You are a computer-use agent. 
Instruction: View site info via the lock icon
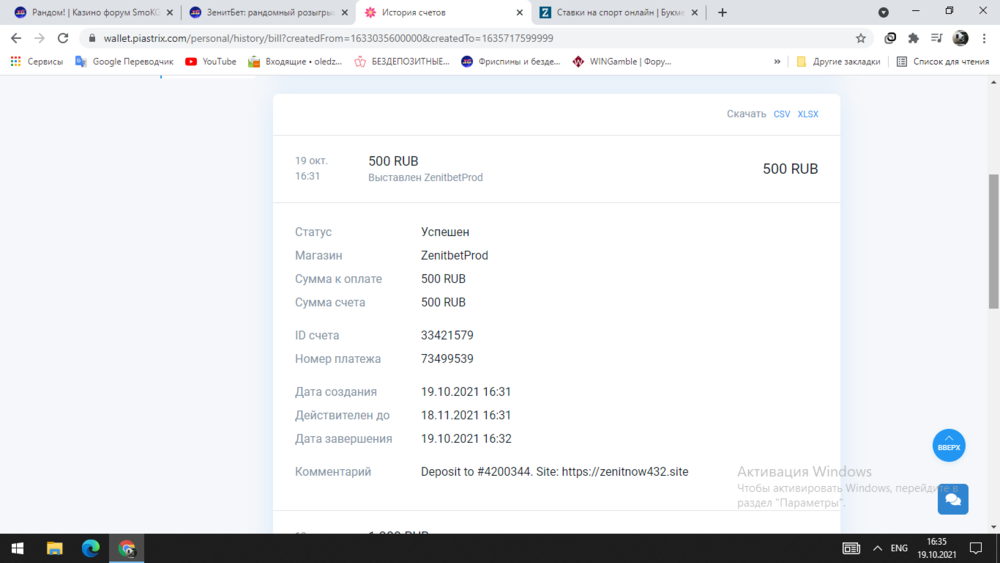pos(92,38)
